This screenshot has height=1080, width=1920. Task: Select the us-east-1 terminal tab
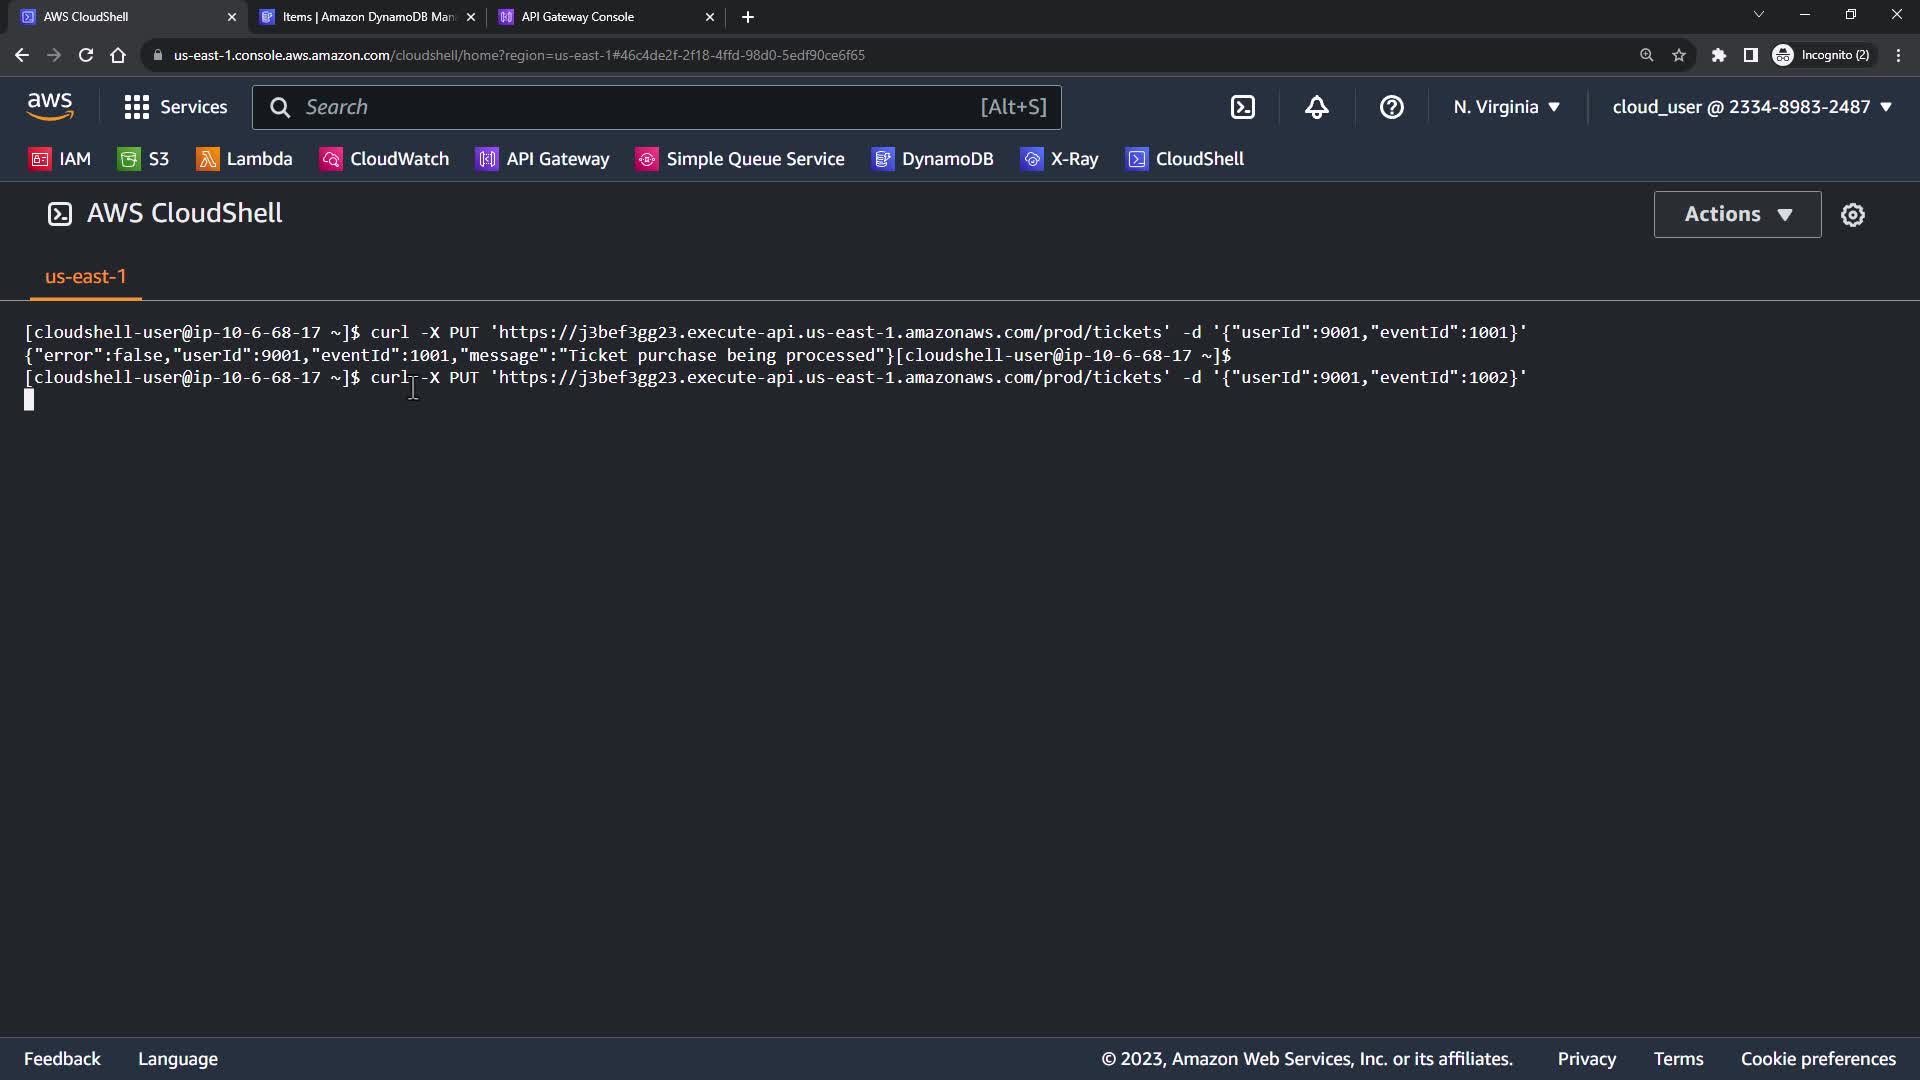[86, 277]
